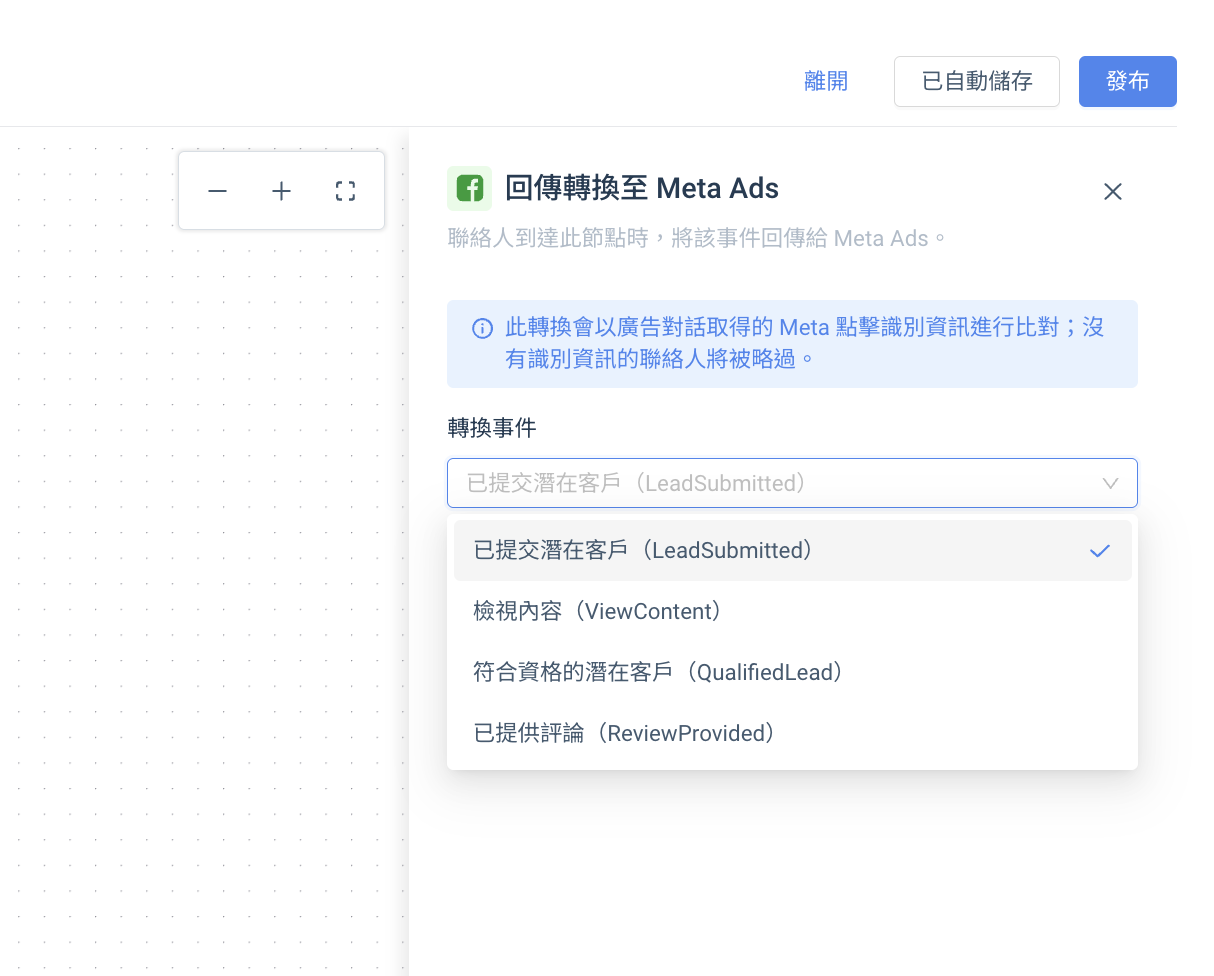Close the Meta Ads panel
The image size is (1214, 976).
(1113, 191)
